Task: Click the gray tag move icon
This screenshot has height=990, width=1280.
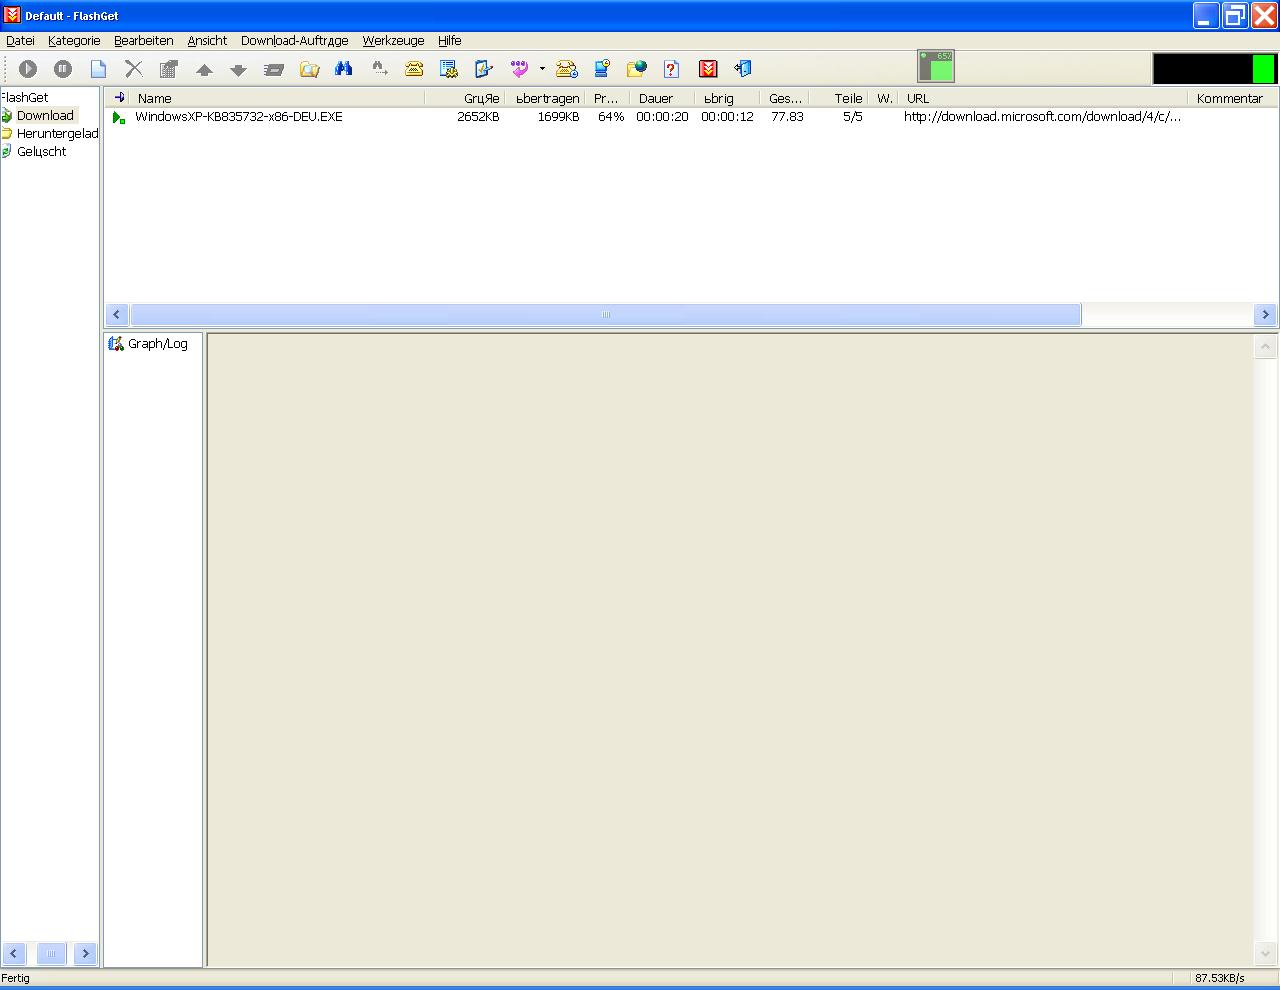Action: pyautogui.click(x=274, y=70)
